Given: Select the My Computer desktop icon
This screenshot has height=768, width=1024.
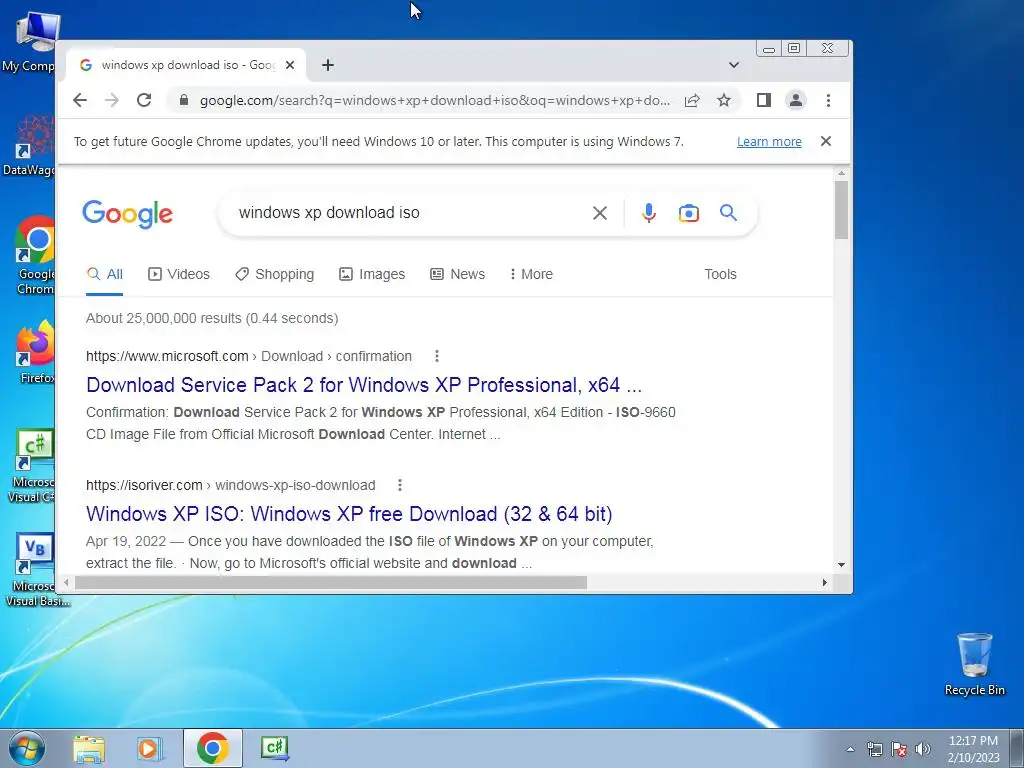Looking at the screenshot, I should click(29, 42).
